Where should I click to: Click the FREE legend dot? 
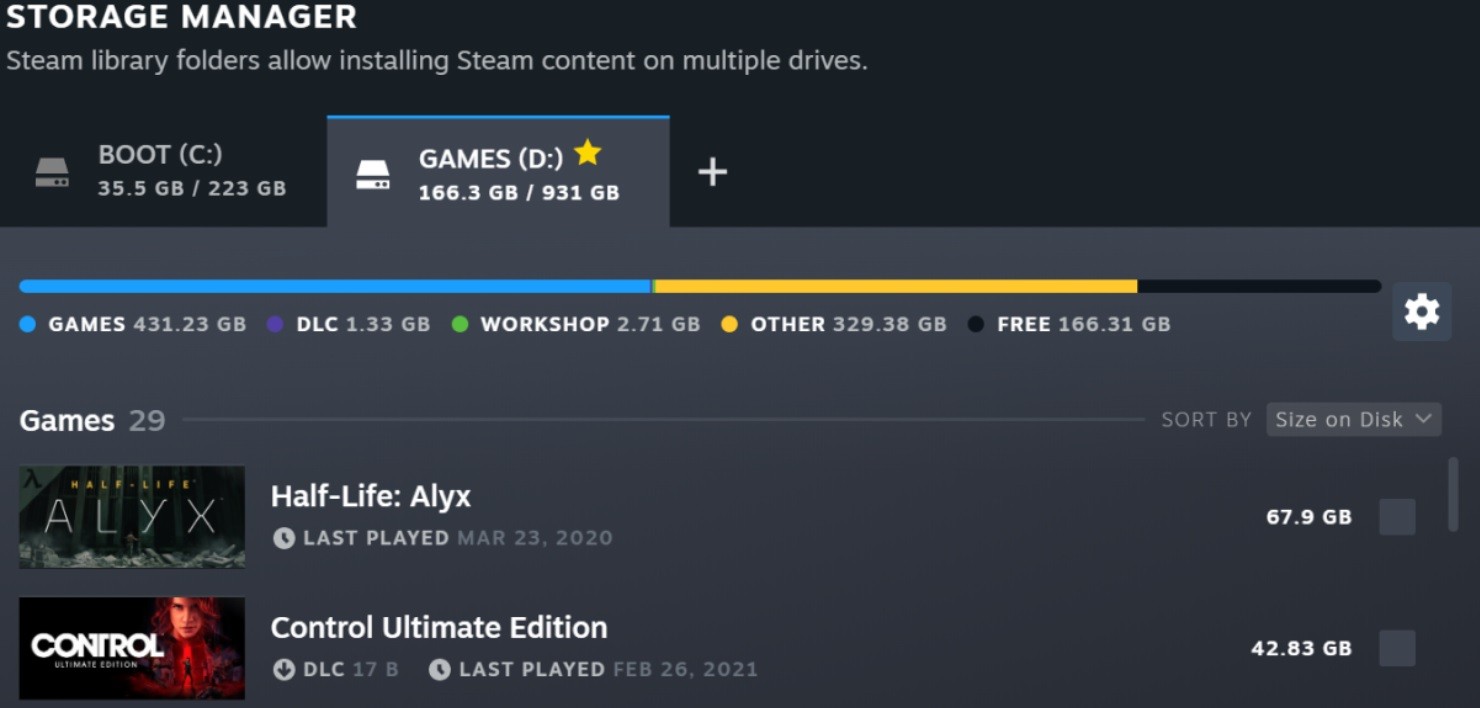tap(976, 324)
